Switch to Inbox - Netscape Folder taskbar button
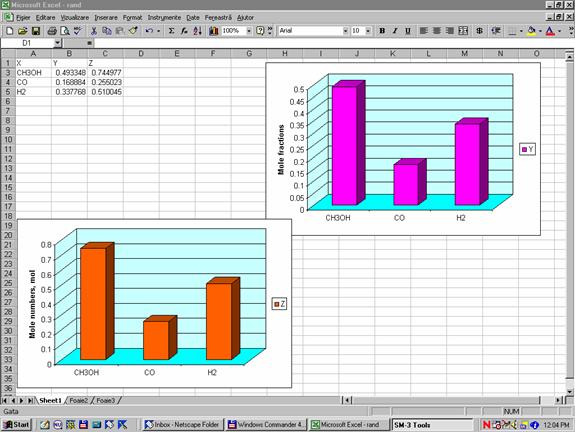The height and width of the screenshot is (432, 575). pos(182,425)
